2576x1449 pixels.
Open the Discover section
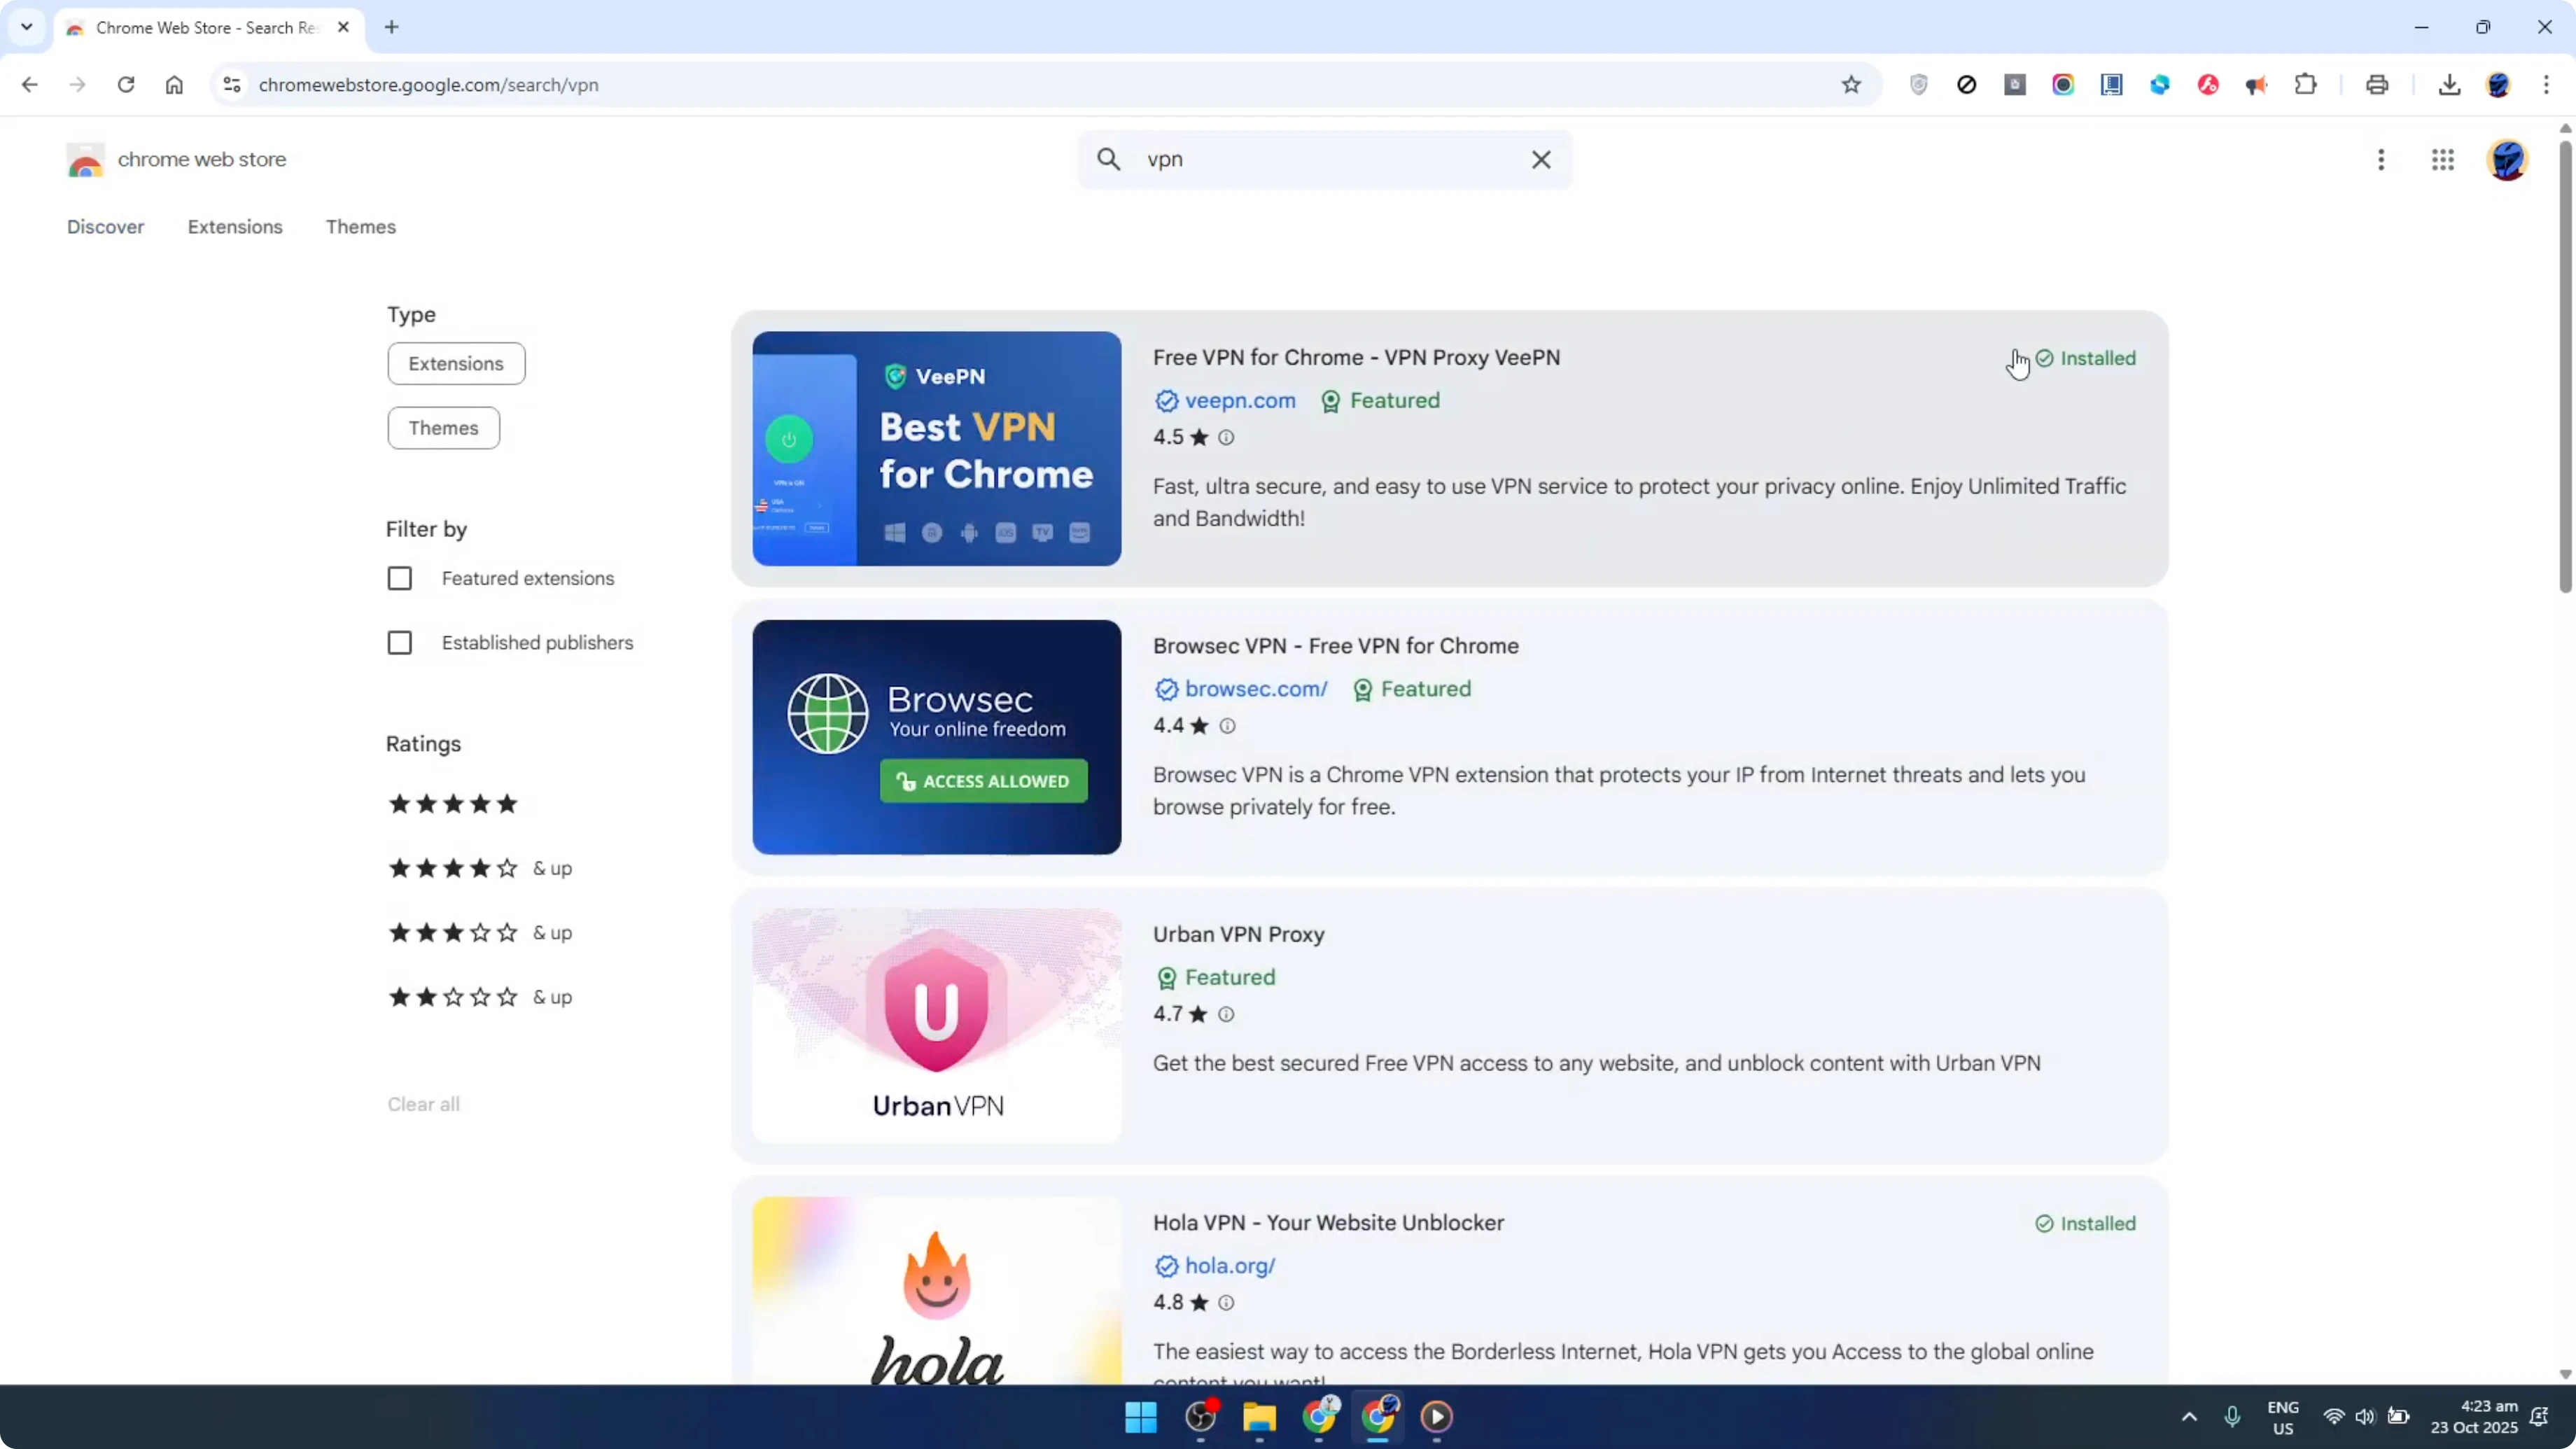(x=105, y=227)
